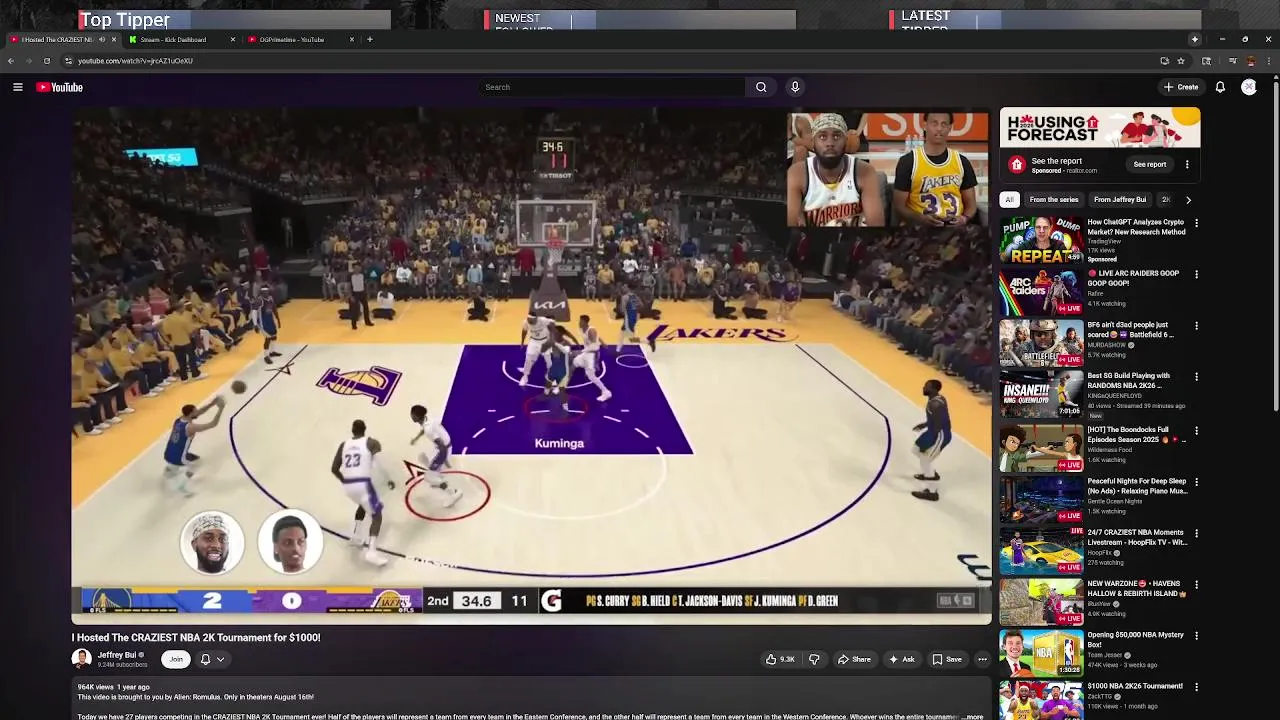Open Jeffrey Bui channel avatar
Viewport: 1280px width, 720px height.
[81, 658]
